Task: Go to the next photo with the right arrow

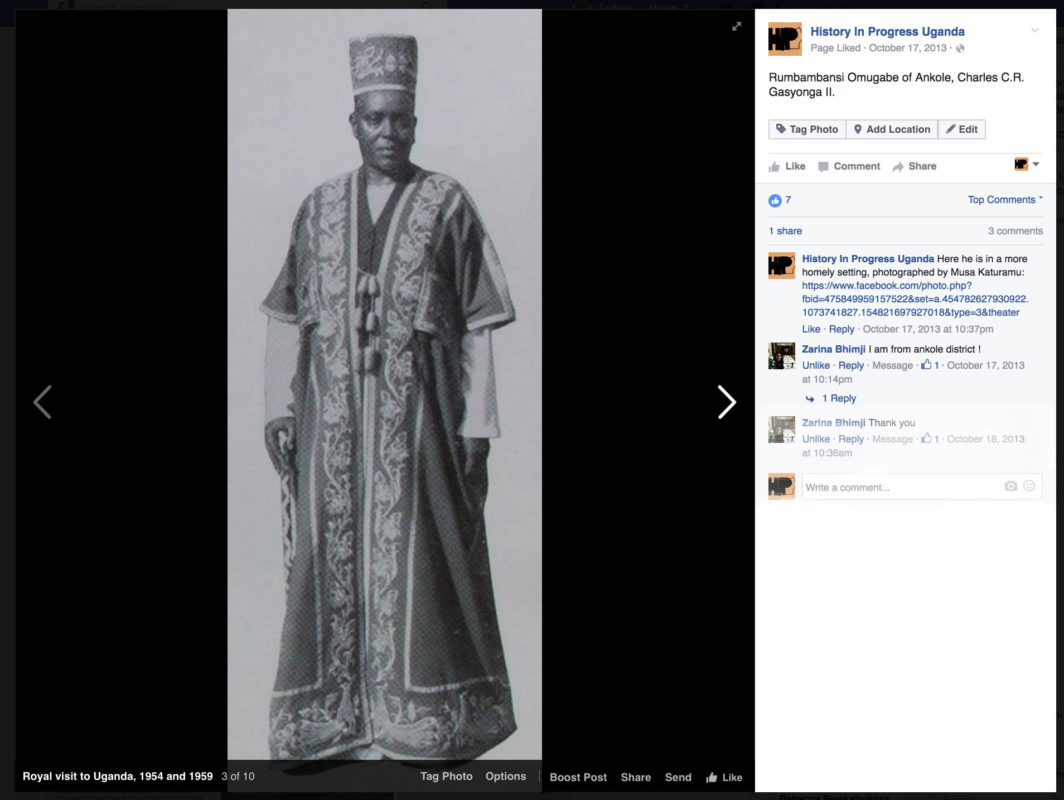Action: point(727,402)
